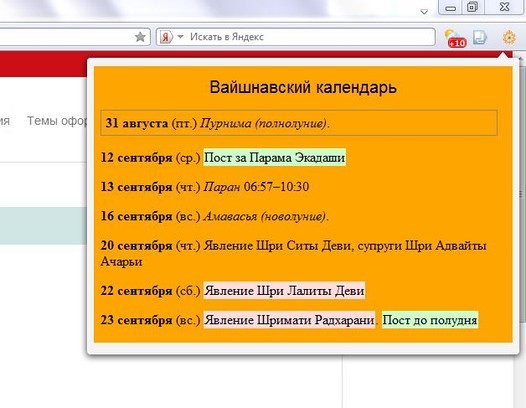The width and height of the screenshot is (526, 408).
Task: Click the '20 сентября' date label
Action: (137, 246)
